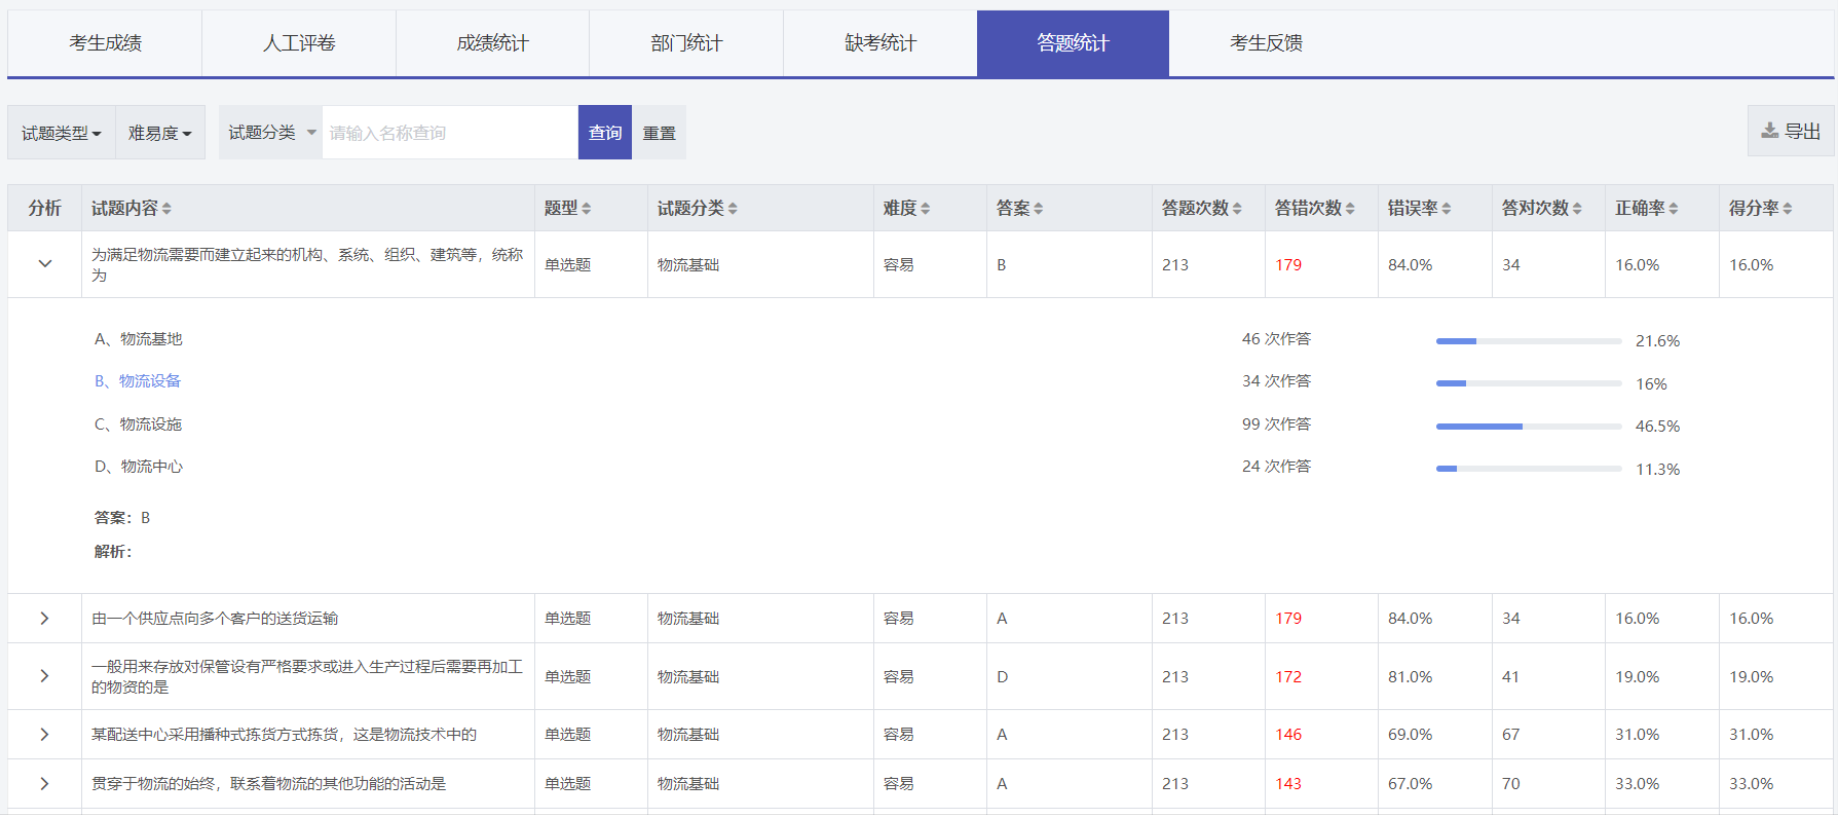Export data with the 导出 button
Screen dimensions: 1841x831
(x=1791, y=131)
